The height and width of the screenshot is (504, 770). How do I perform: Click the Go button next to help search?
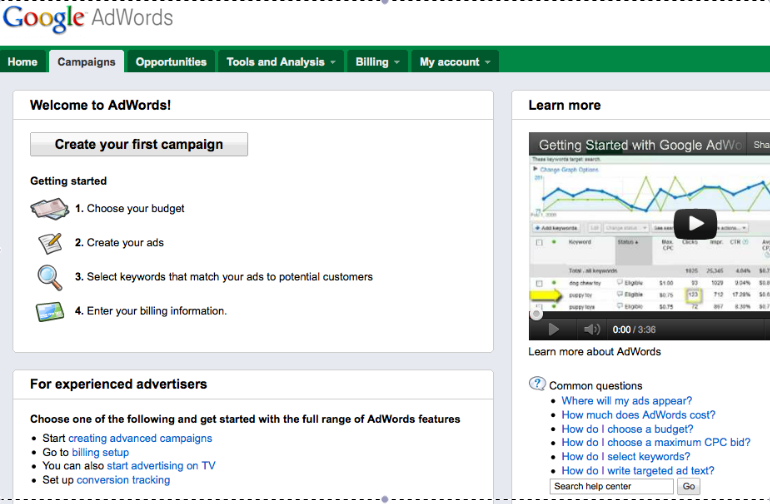(x=688, y=486)
